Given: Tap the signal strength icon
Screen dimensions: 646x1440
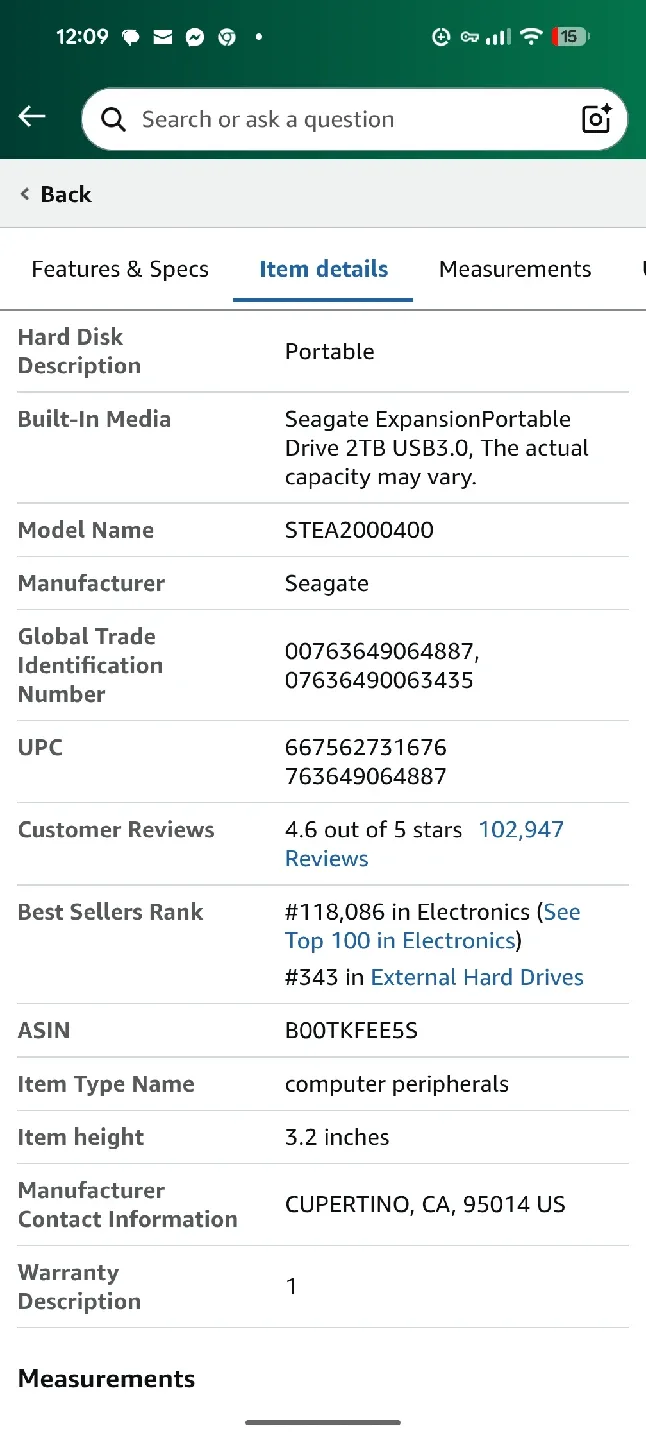Looking at the screenshot, I should pyautogui.click(x=499, y=36).
